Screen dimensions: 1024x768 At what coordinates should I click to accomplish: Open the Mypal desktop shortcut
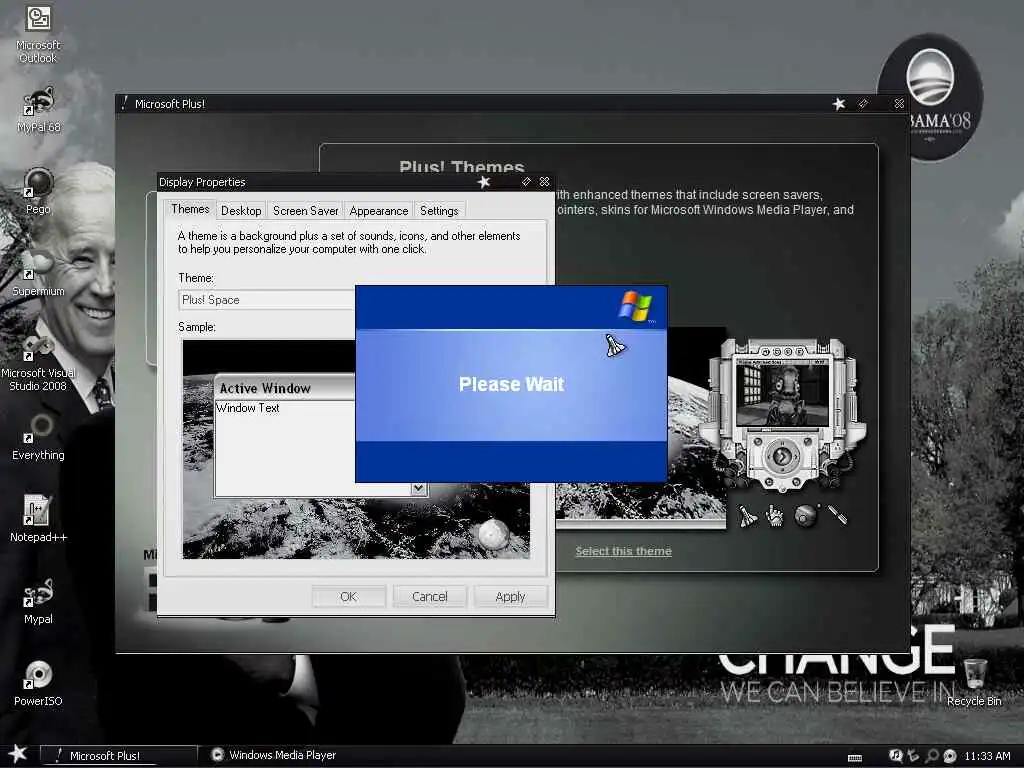[38, 600]
